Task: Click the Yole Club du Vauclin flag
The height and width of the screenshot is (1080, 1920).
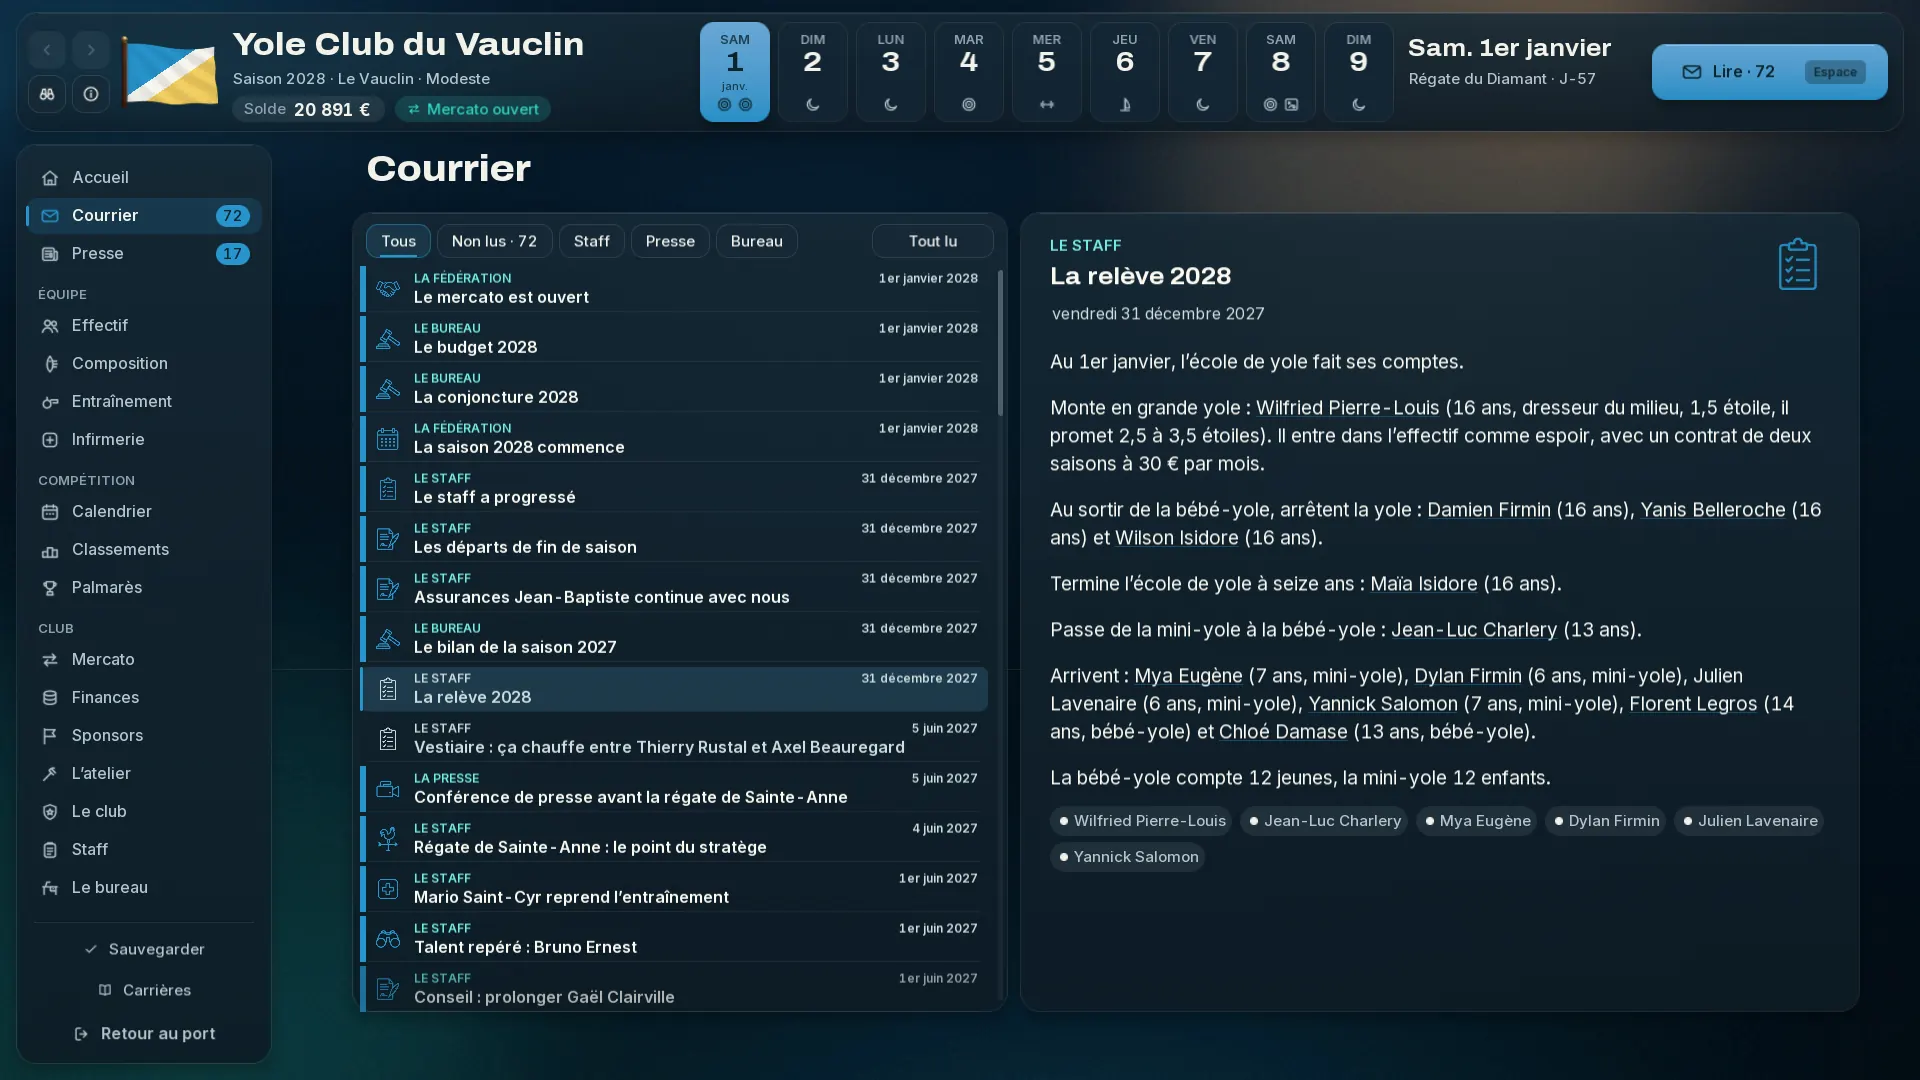Action: [x=169, y=71]
